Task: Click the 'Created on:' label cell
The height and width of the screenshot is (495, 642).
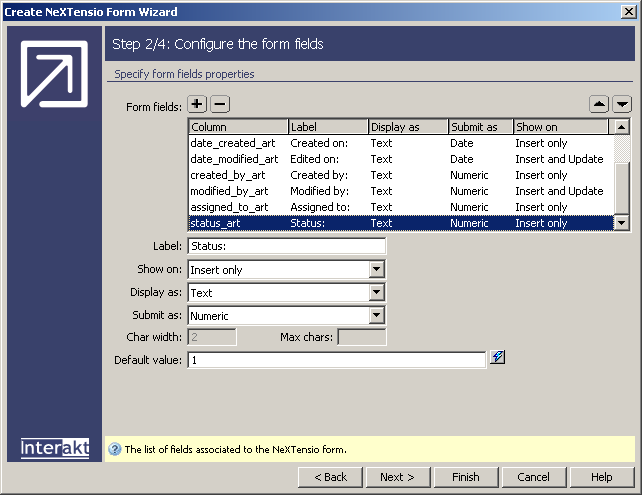Action: point(319,143)
